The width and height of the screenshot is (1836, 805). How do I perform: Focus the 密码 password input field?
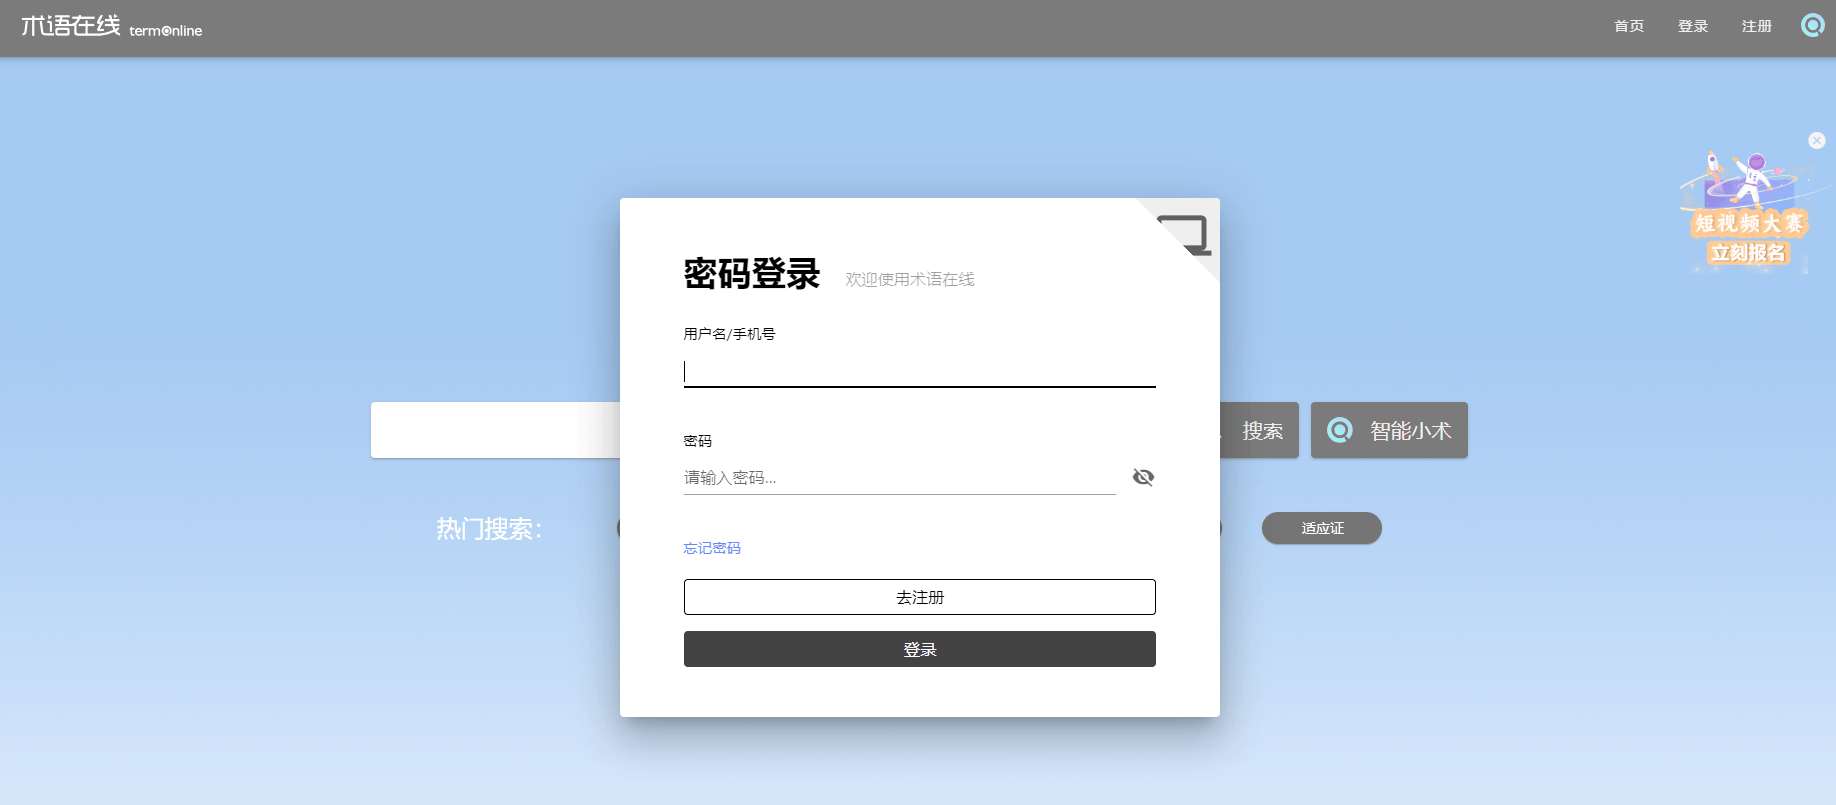(900, 478)
